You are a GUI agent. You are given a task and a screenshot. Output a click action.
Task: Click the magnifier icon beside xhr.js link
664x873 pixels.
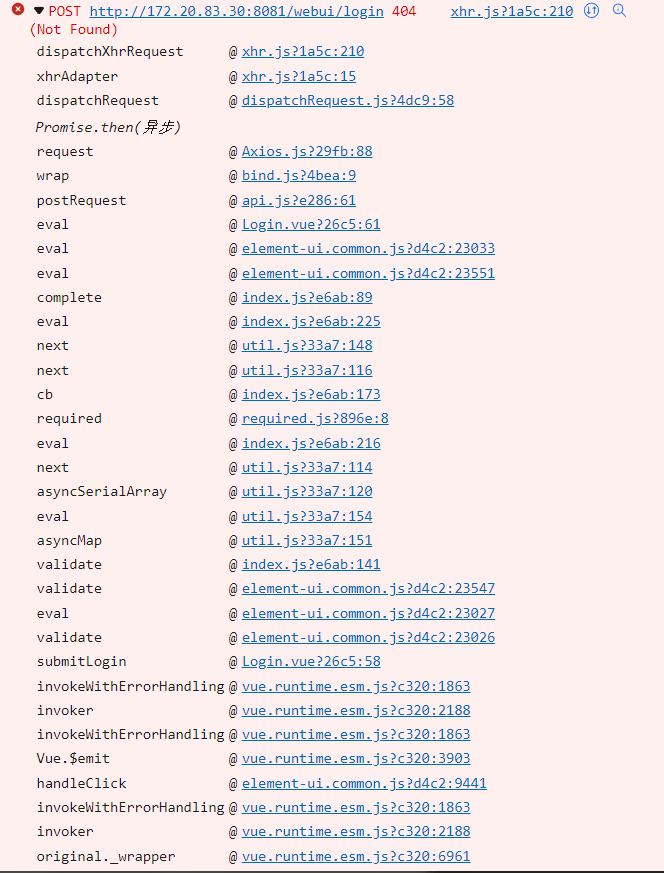(x=619, y=11)
